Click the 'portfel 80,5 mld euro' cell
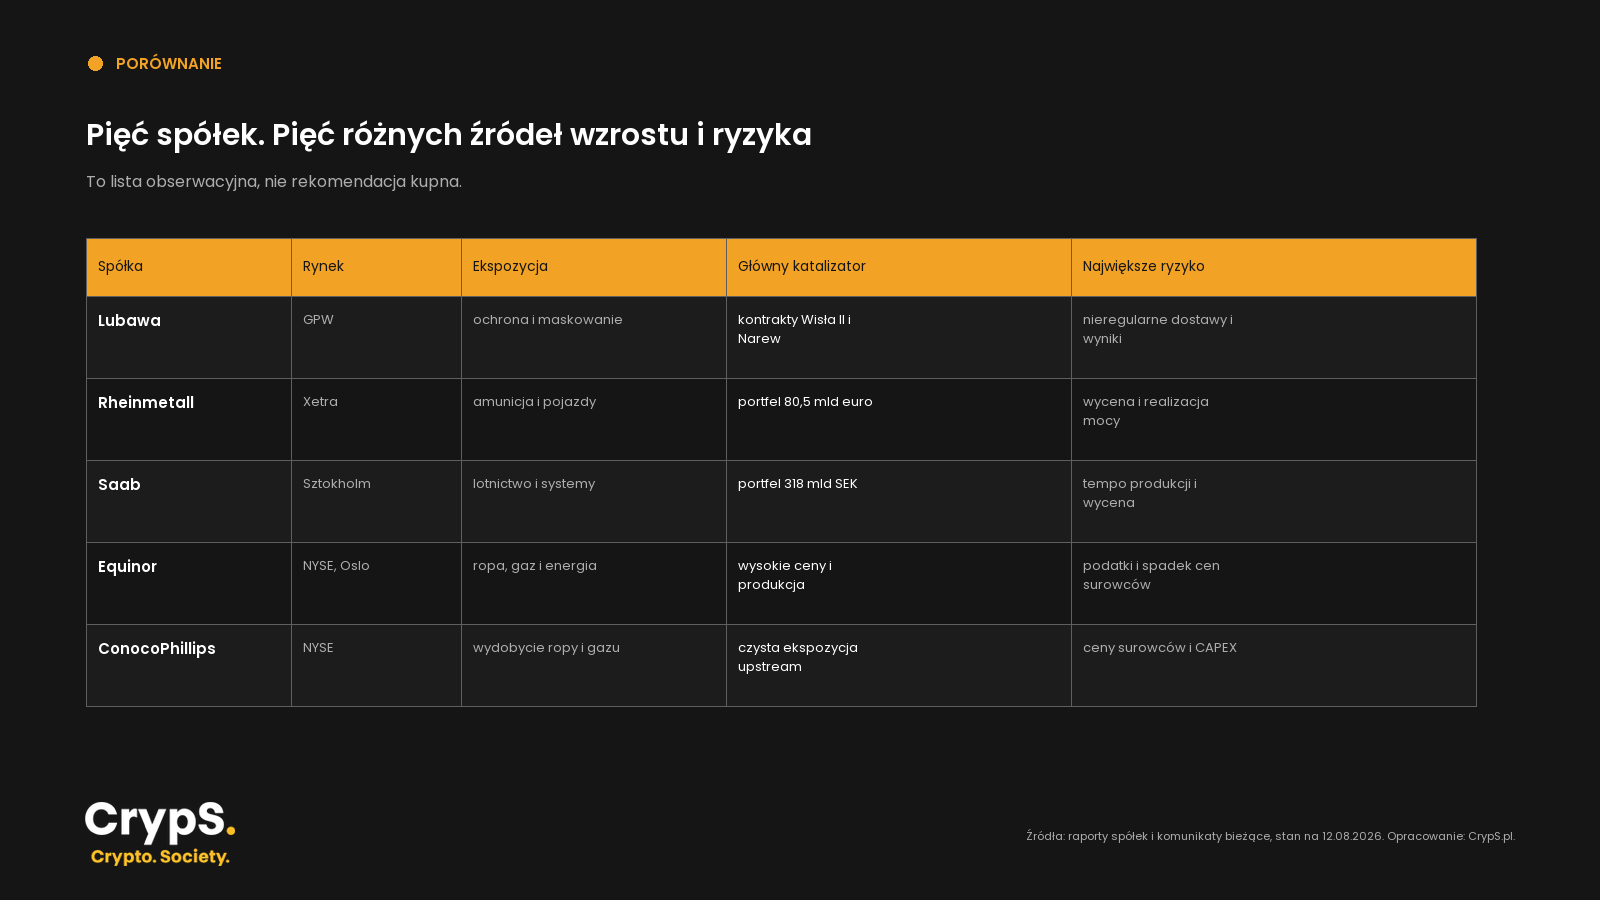 click(x=899, y=420)
